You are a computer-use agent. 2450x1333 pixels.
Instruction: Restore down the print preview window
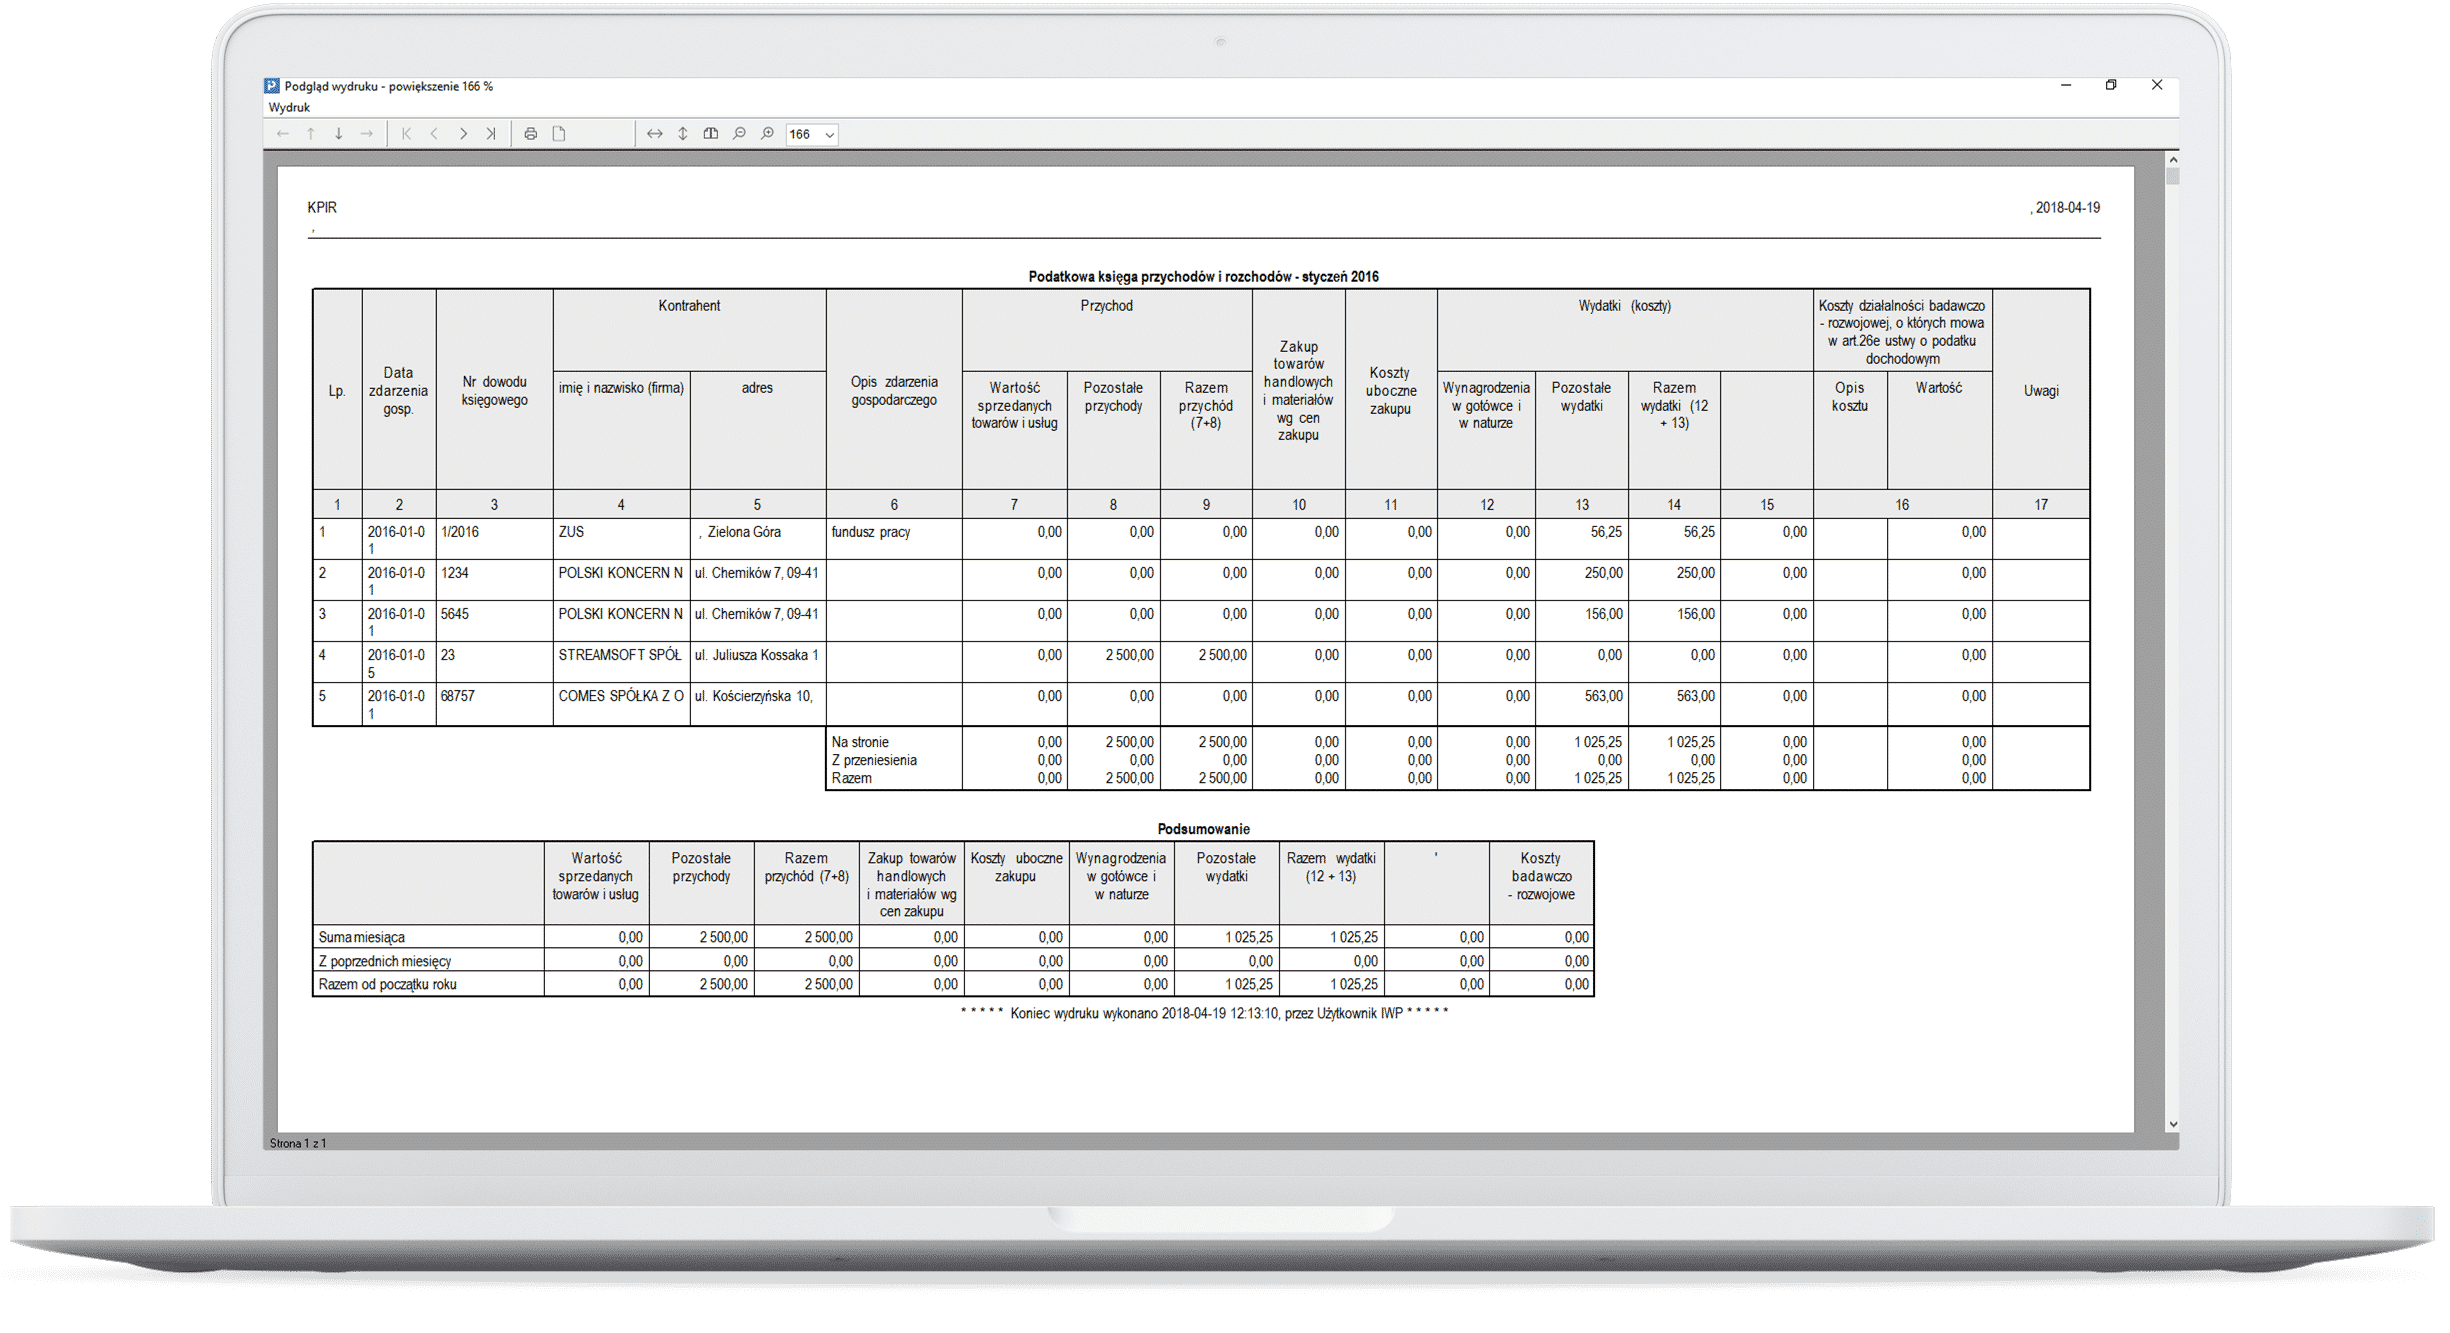click(x=2111, y=86)
